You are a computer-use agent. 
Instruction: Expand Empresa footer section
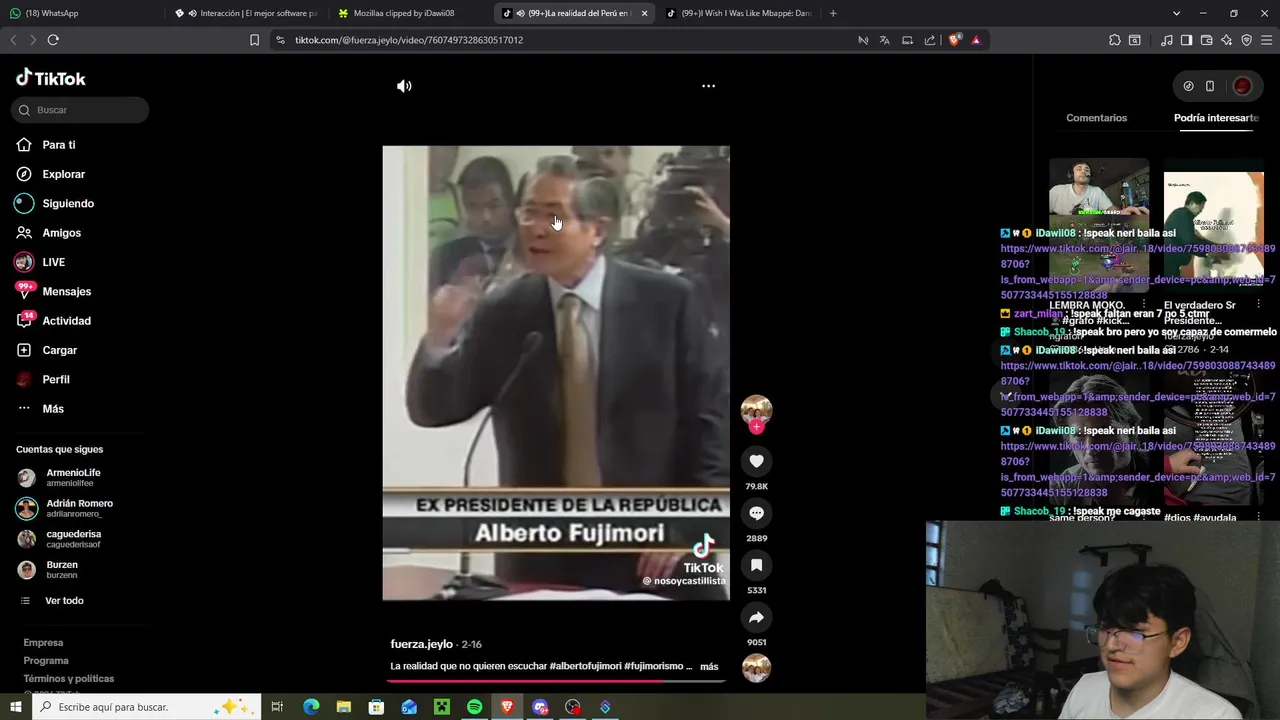pos(43,643)
